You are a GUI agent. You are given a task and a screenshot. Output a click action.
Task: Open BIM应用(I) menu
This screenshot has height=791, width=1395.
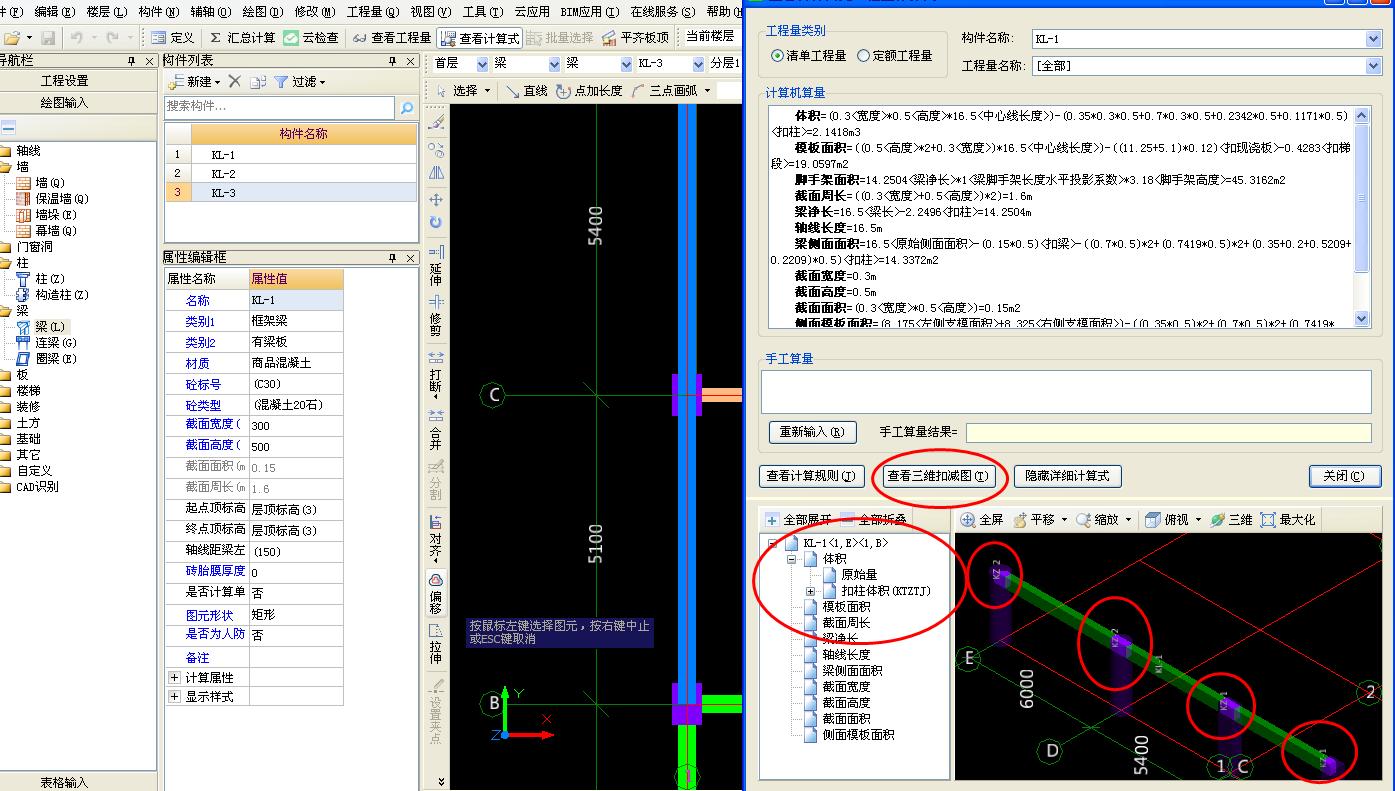(589, 11)
